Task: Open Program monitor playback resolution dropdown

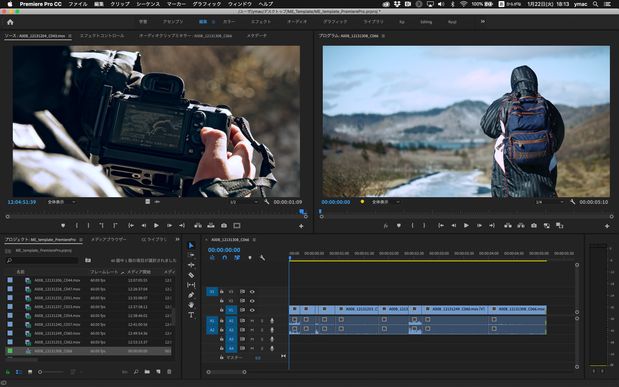Action: 550,202
